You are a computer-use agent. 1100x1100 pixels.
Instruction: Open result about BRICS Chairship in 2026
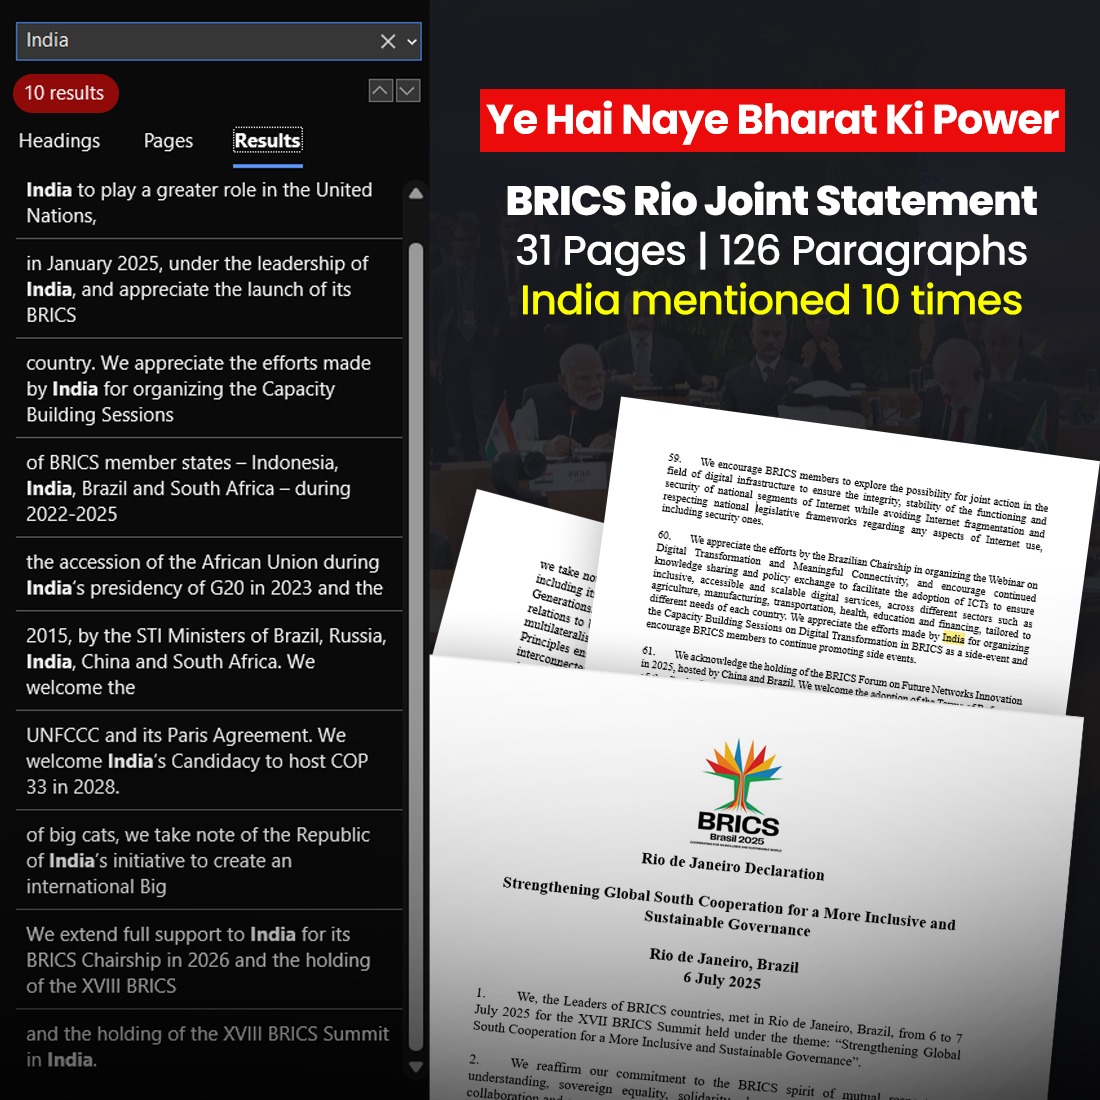click(209, 960)
